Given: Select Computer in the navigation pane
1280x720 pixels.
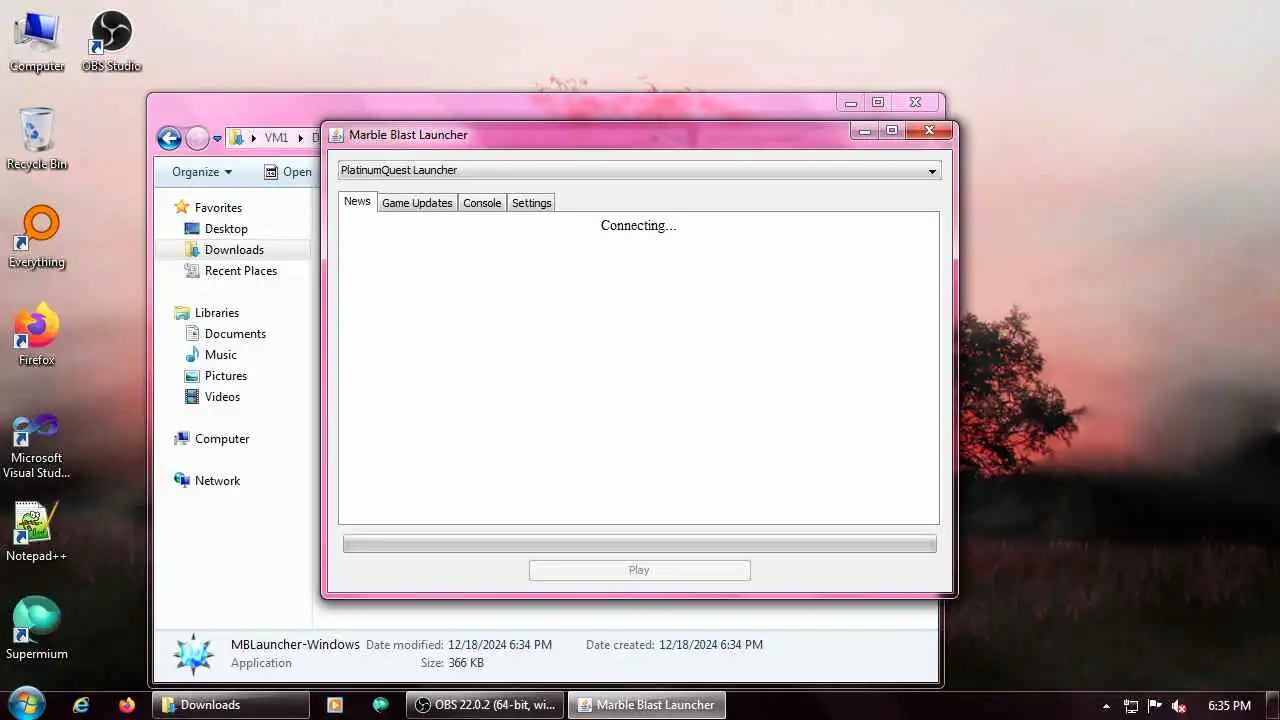Looking at the screenshot, I should [211, 439].
